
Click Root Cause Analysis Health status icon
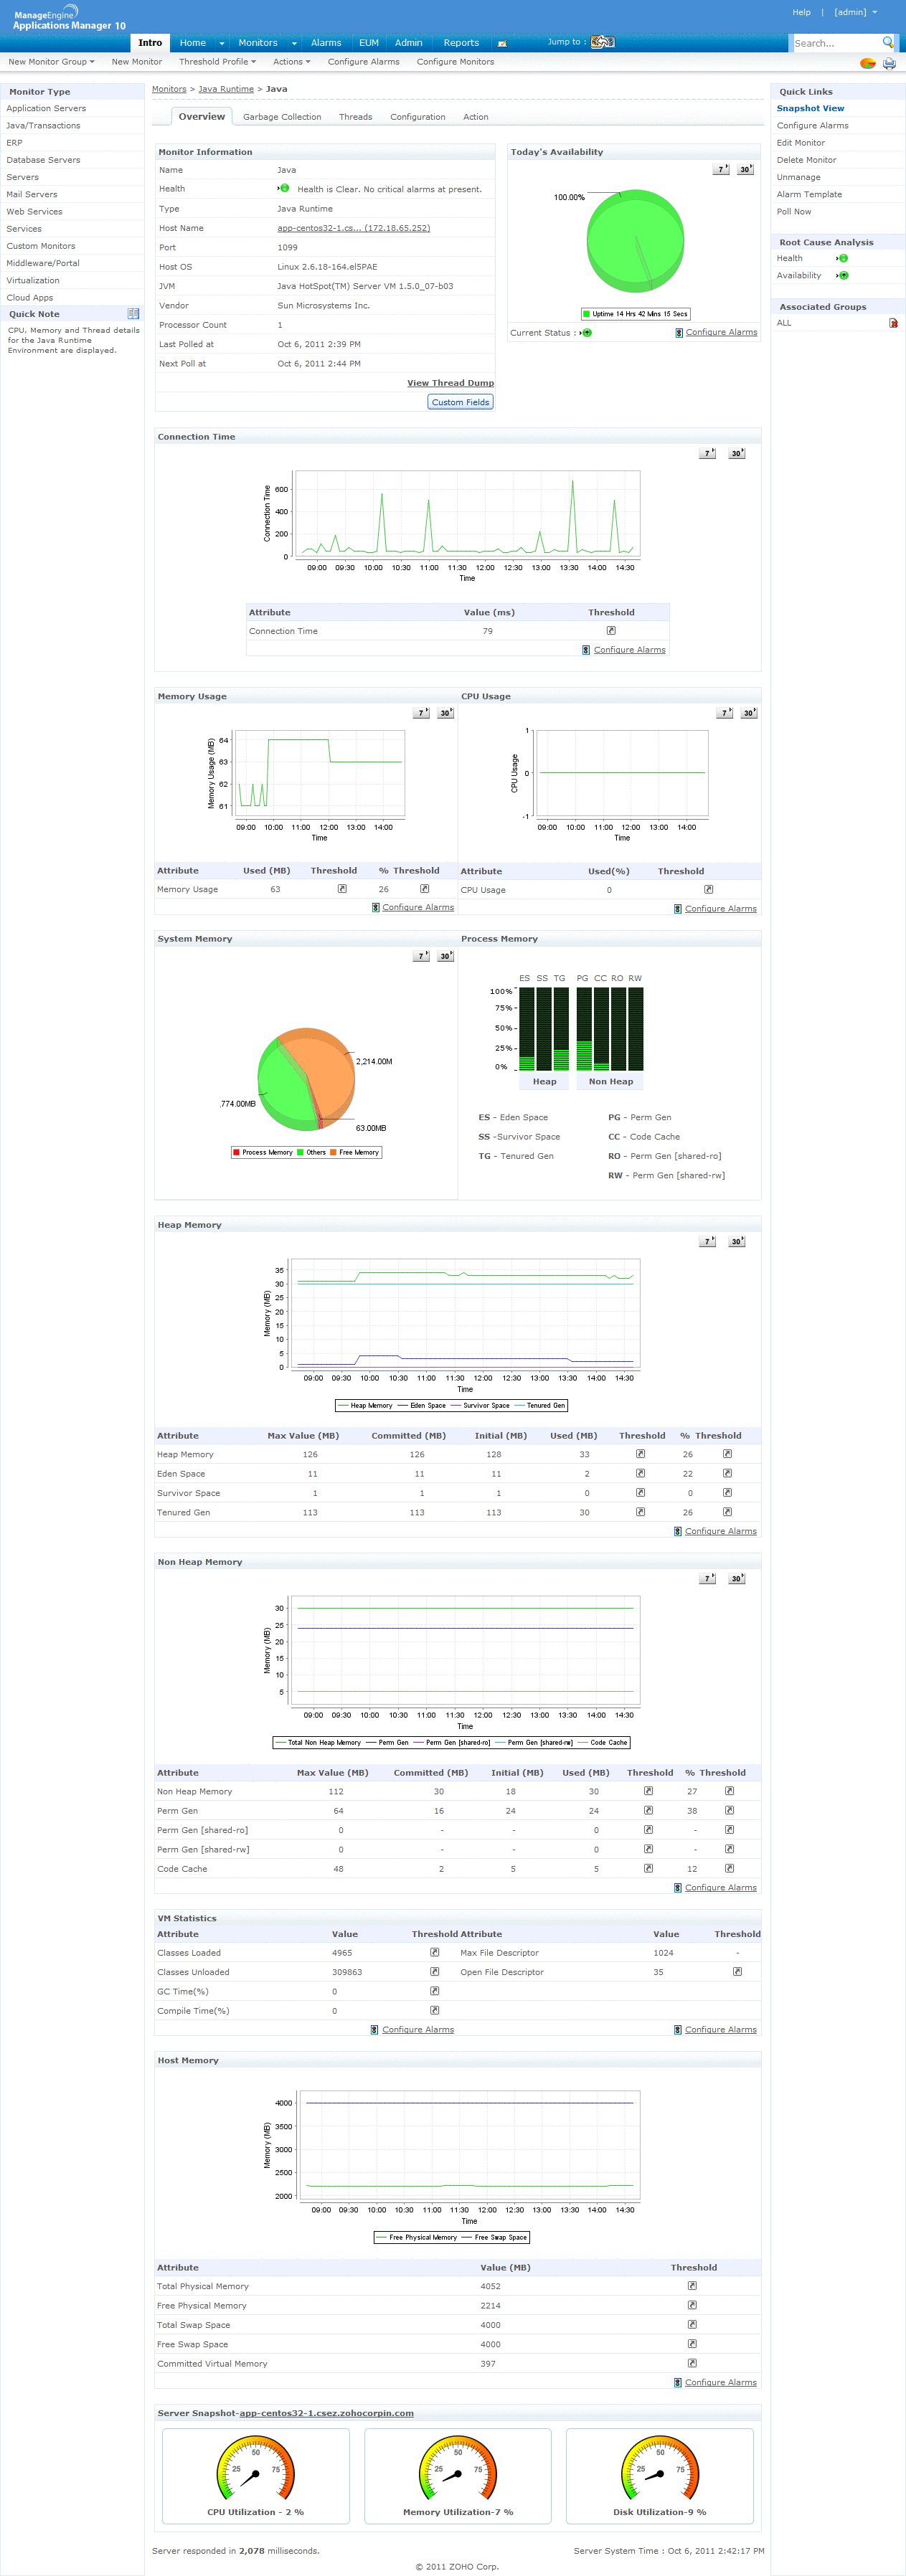click(842, 258)
